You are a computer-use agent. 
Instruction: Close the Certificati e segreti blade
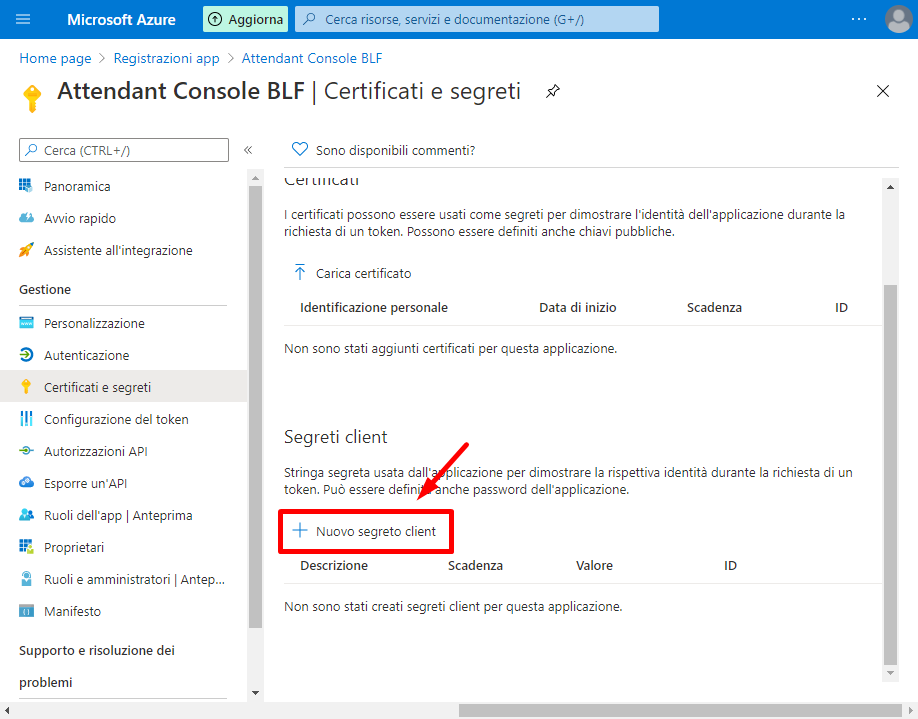(882, 91)
